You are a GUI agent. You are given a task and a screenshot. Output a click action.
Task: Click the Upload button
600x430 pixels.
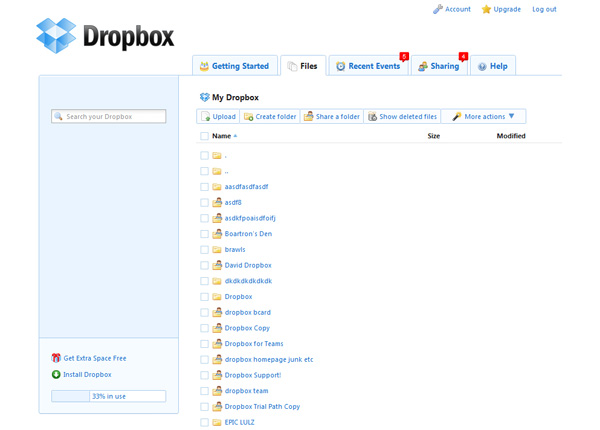[218, 116]
